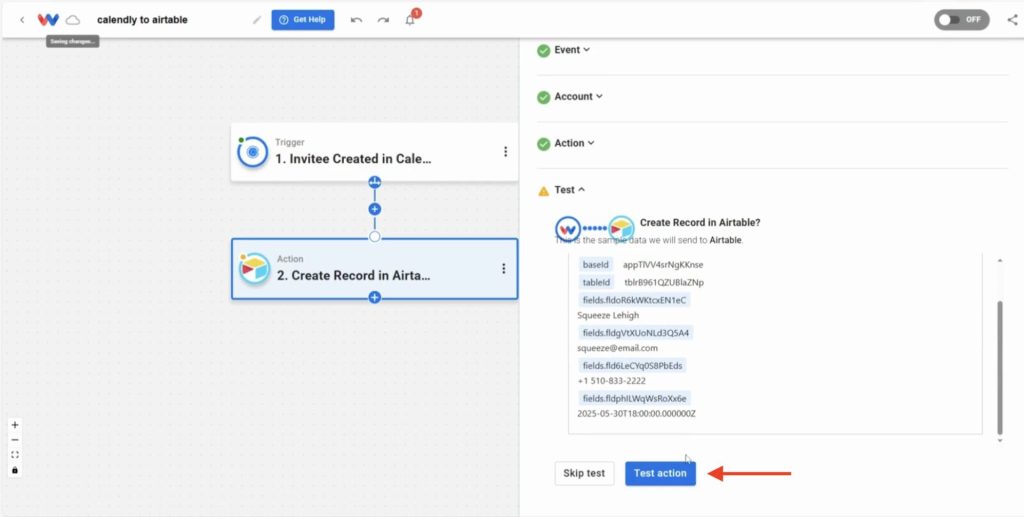Click fields.fldgVtXUoNLd3Q5A4 tag
1024x517 pixels.
635,333
